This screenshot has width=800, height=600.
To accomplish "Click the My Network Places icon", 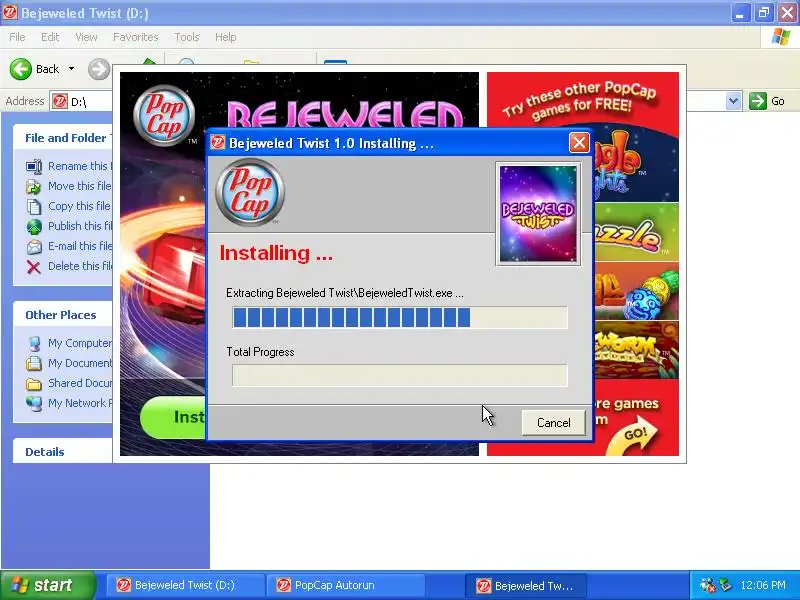I will click(34, 403).
